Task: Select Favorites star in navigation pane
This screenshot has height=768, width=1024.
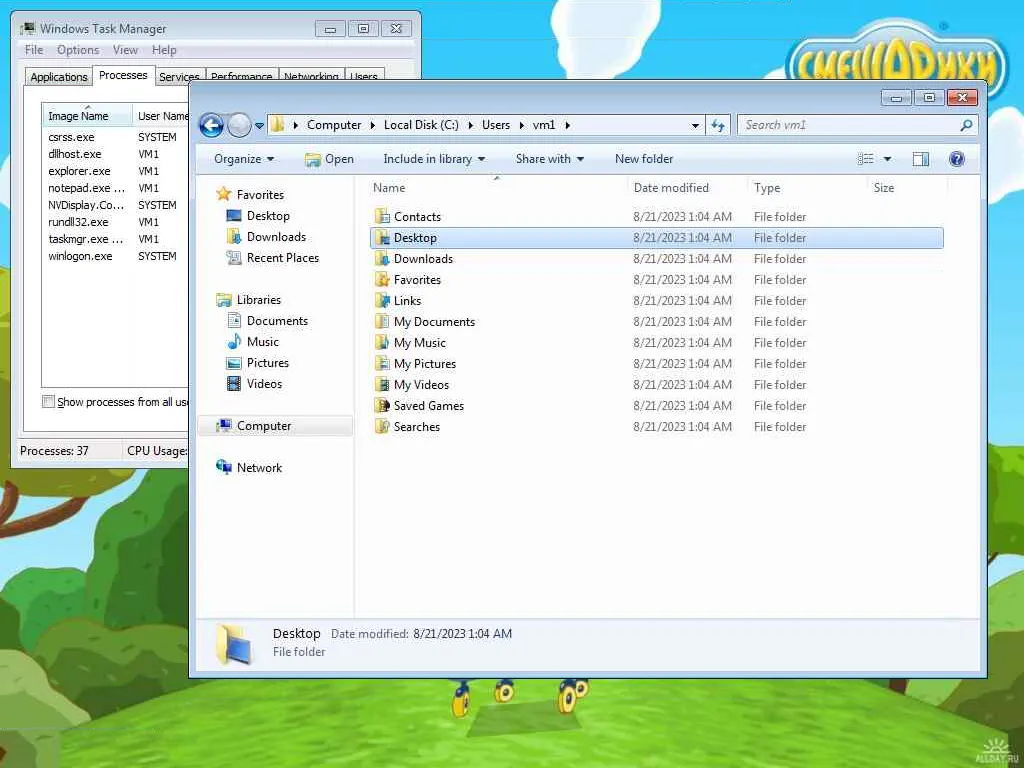Action: click(x=224, y=194)
